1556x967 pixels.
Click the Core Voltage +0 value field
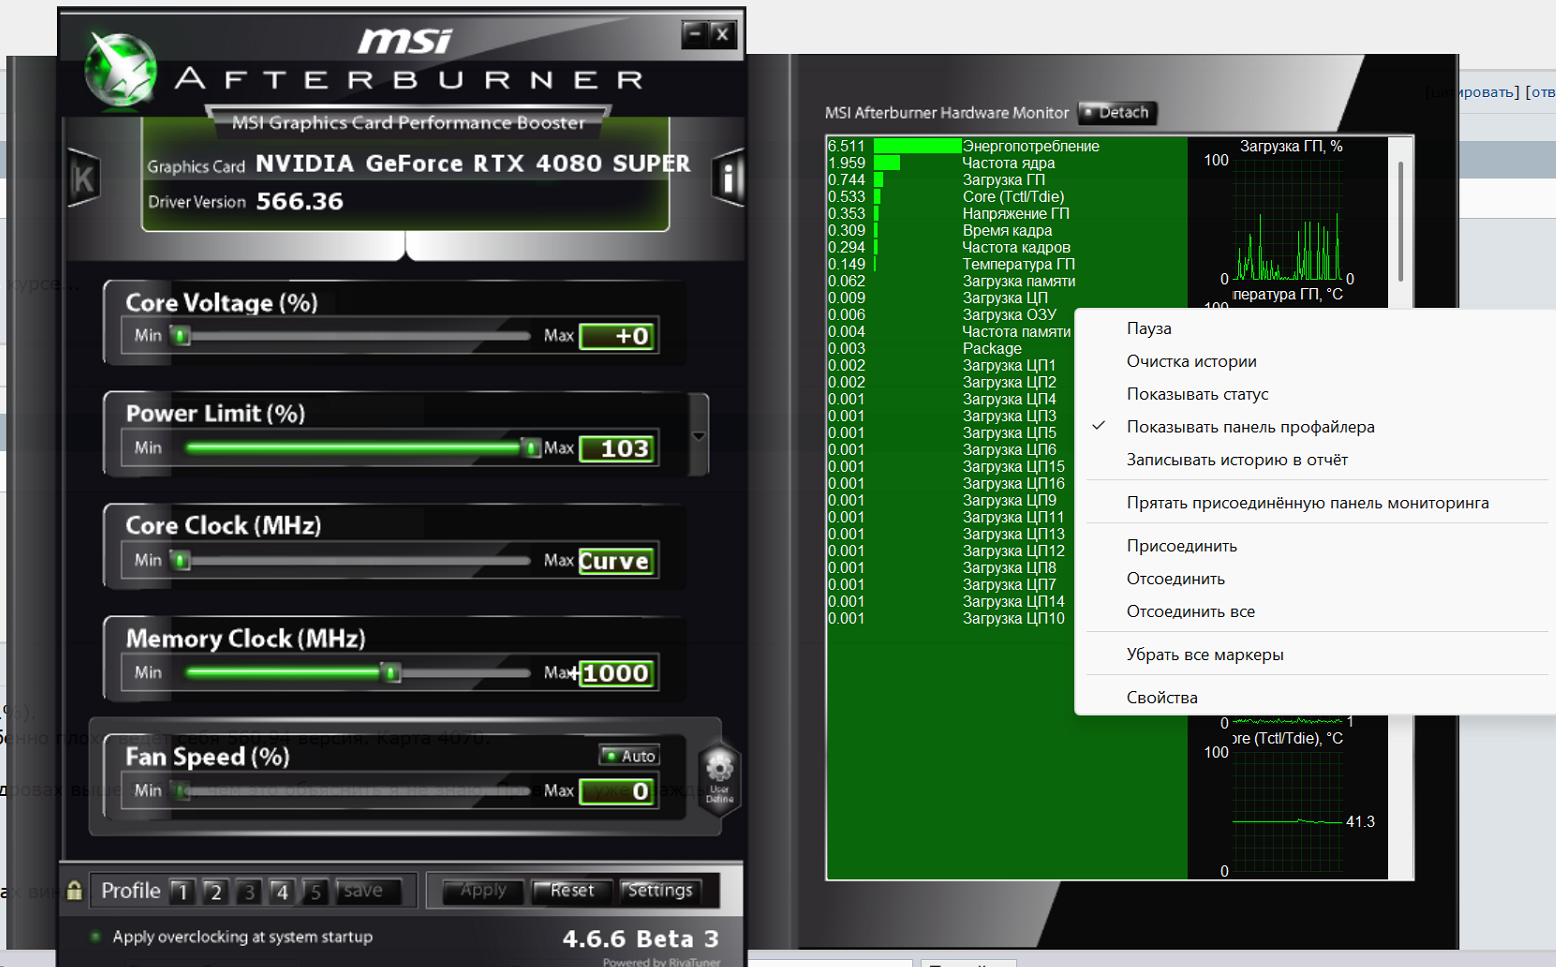coord(617,336)
